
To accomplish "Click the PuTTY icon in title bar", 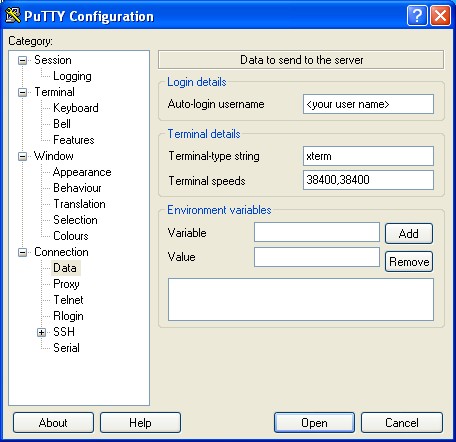I will click(x=13, y=16).
